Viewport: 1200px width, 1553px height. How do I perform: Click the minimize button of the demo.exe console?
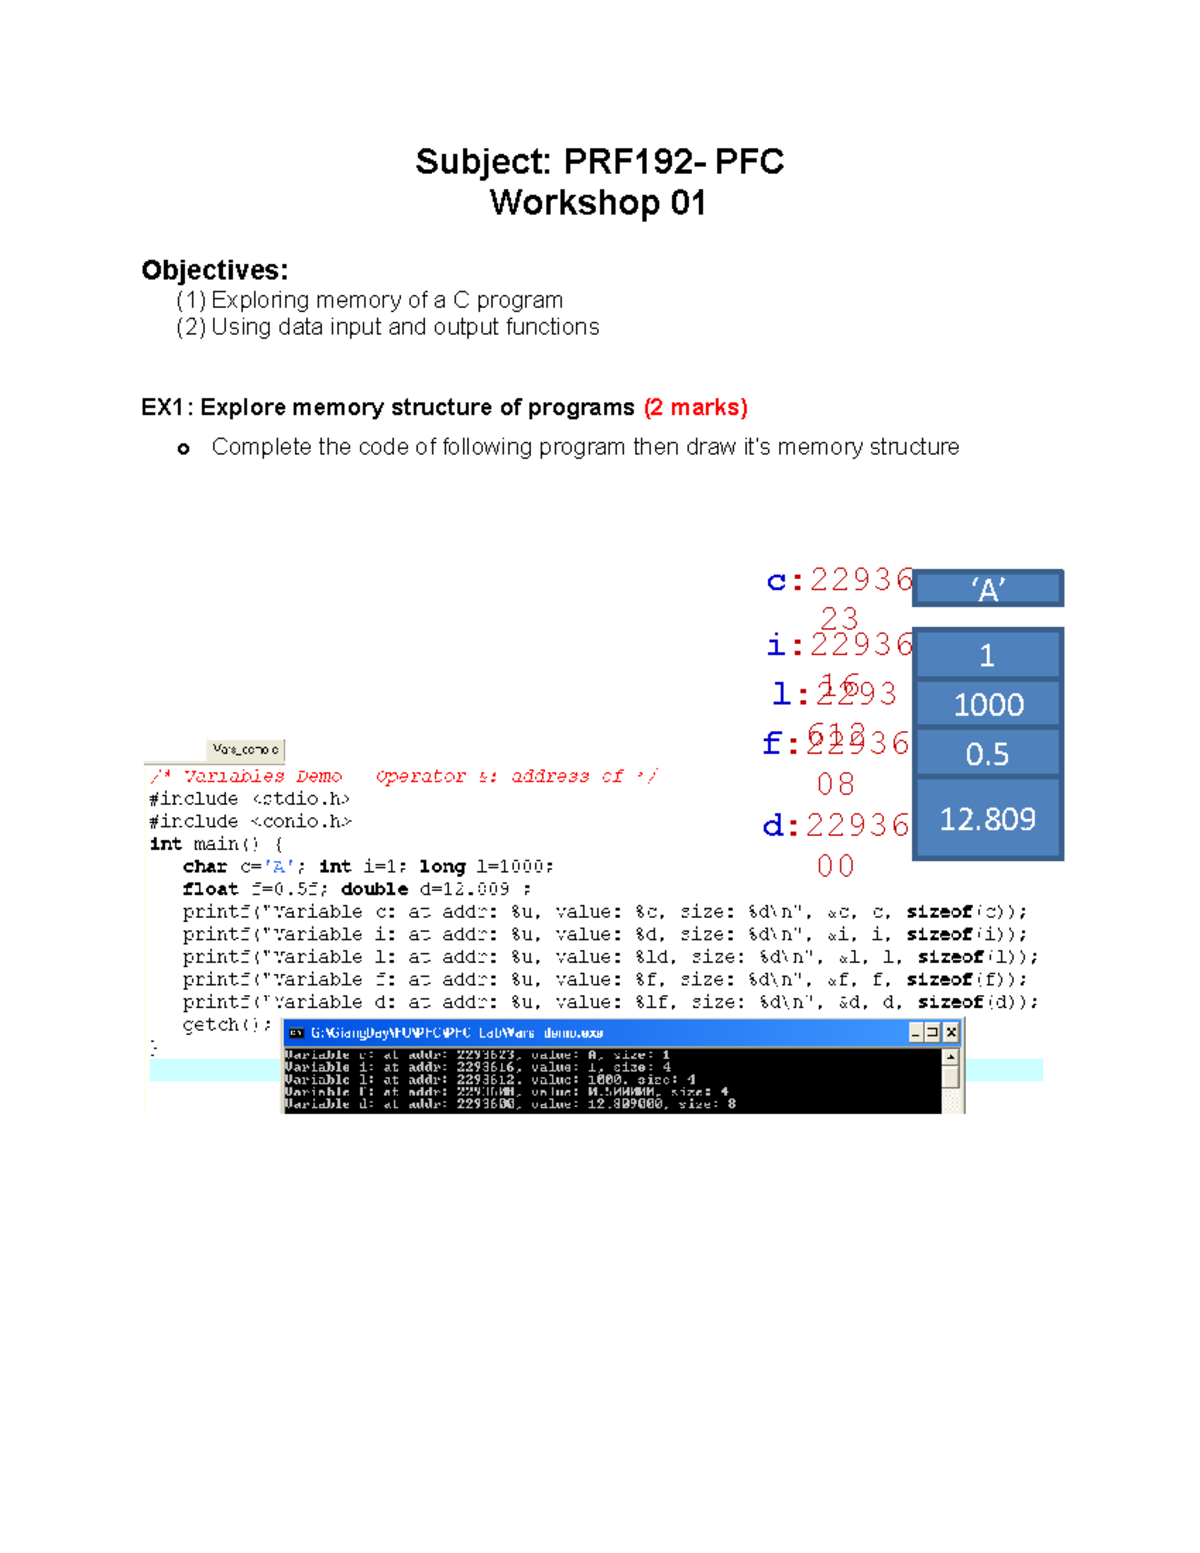point(914,1031)
